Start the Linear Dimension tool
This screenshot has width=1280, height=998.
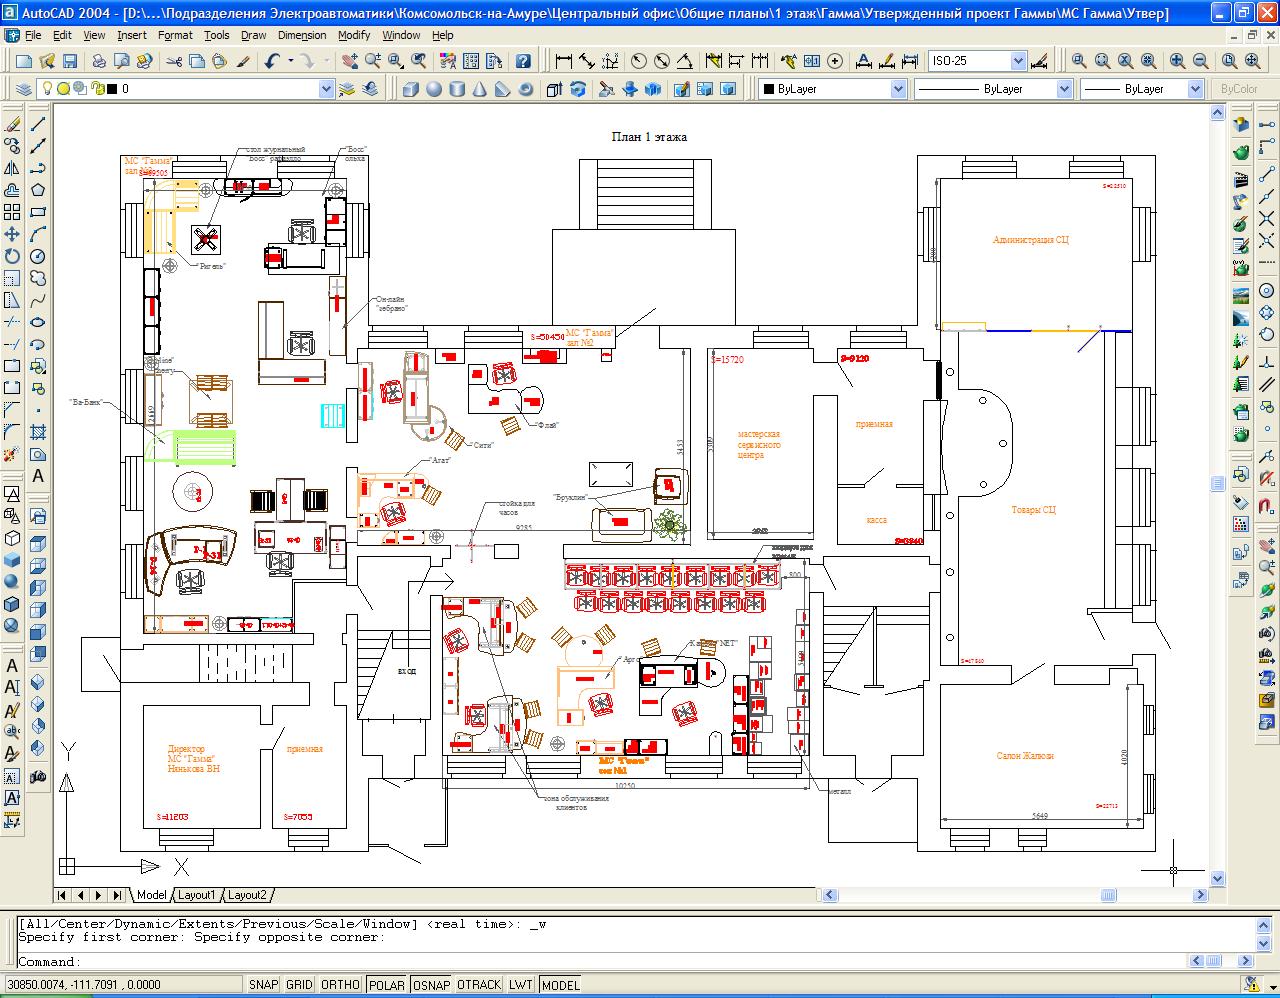click(563, 61)
